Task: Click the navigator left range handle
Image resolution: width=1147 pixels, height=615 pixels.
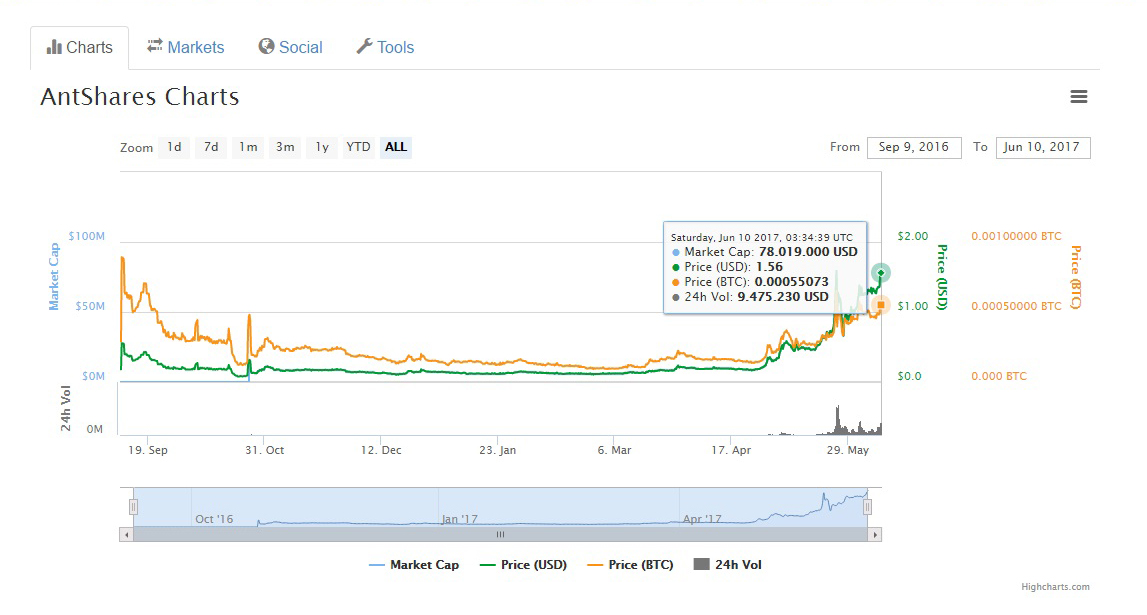Action: pos(133,507)
